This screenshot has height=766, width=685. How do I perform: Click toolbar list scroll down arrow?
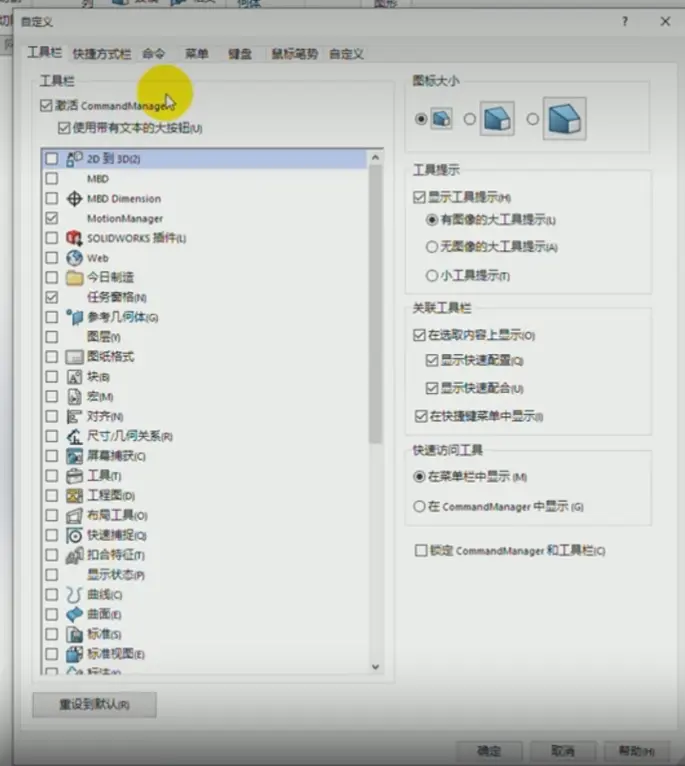click(375, 667)
